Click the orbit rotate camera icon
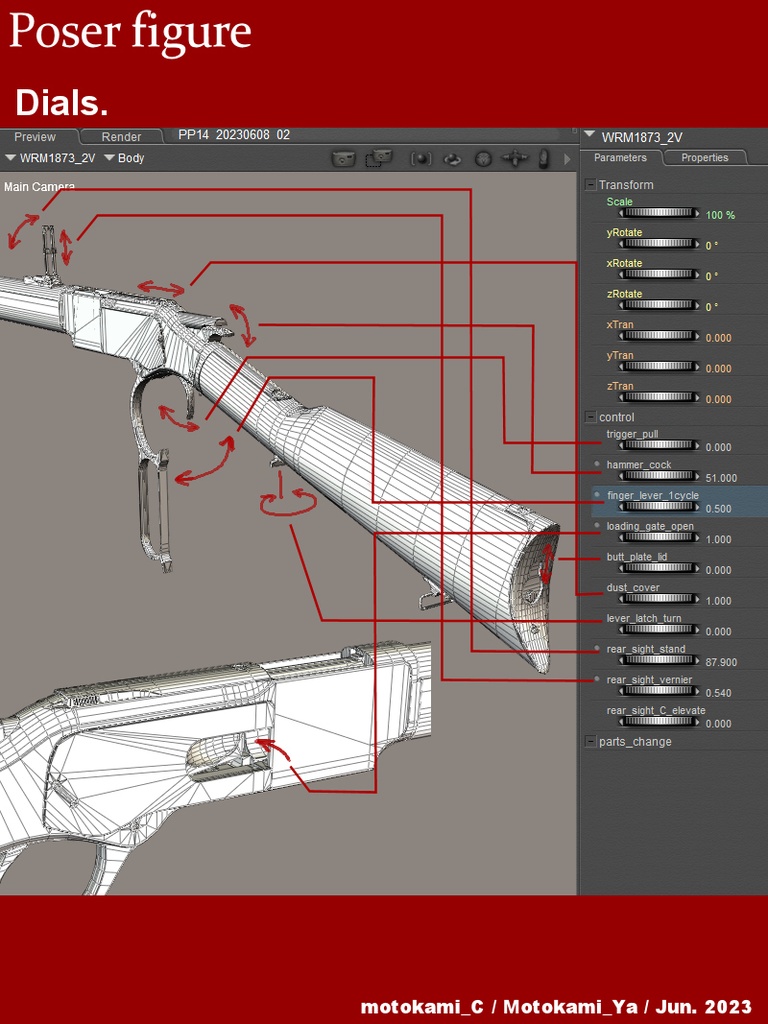The height and width of the screenshot is (1024, 768). pyautogui.click(x=453, y=159)
